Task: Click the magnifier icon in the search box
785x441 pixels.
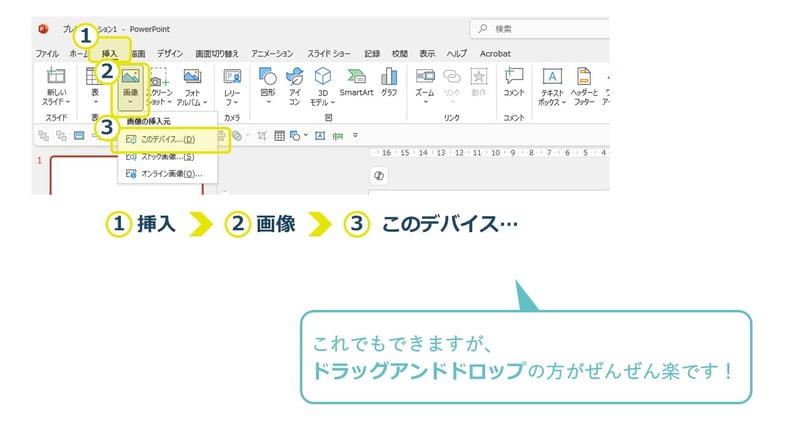Action: (483, 29)
